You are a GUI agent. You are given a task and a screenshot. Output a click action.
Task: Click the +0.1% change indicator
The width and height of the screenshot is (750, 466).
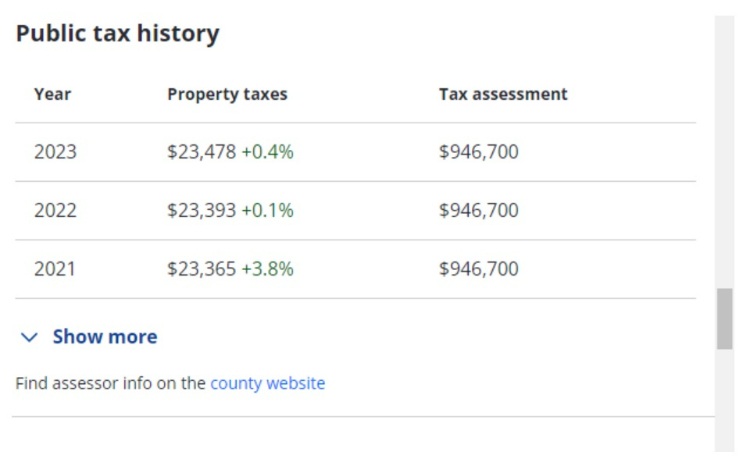(x=267, y=211)
